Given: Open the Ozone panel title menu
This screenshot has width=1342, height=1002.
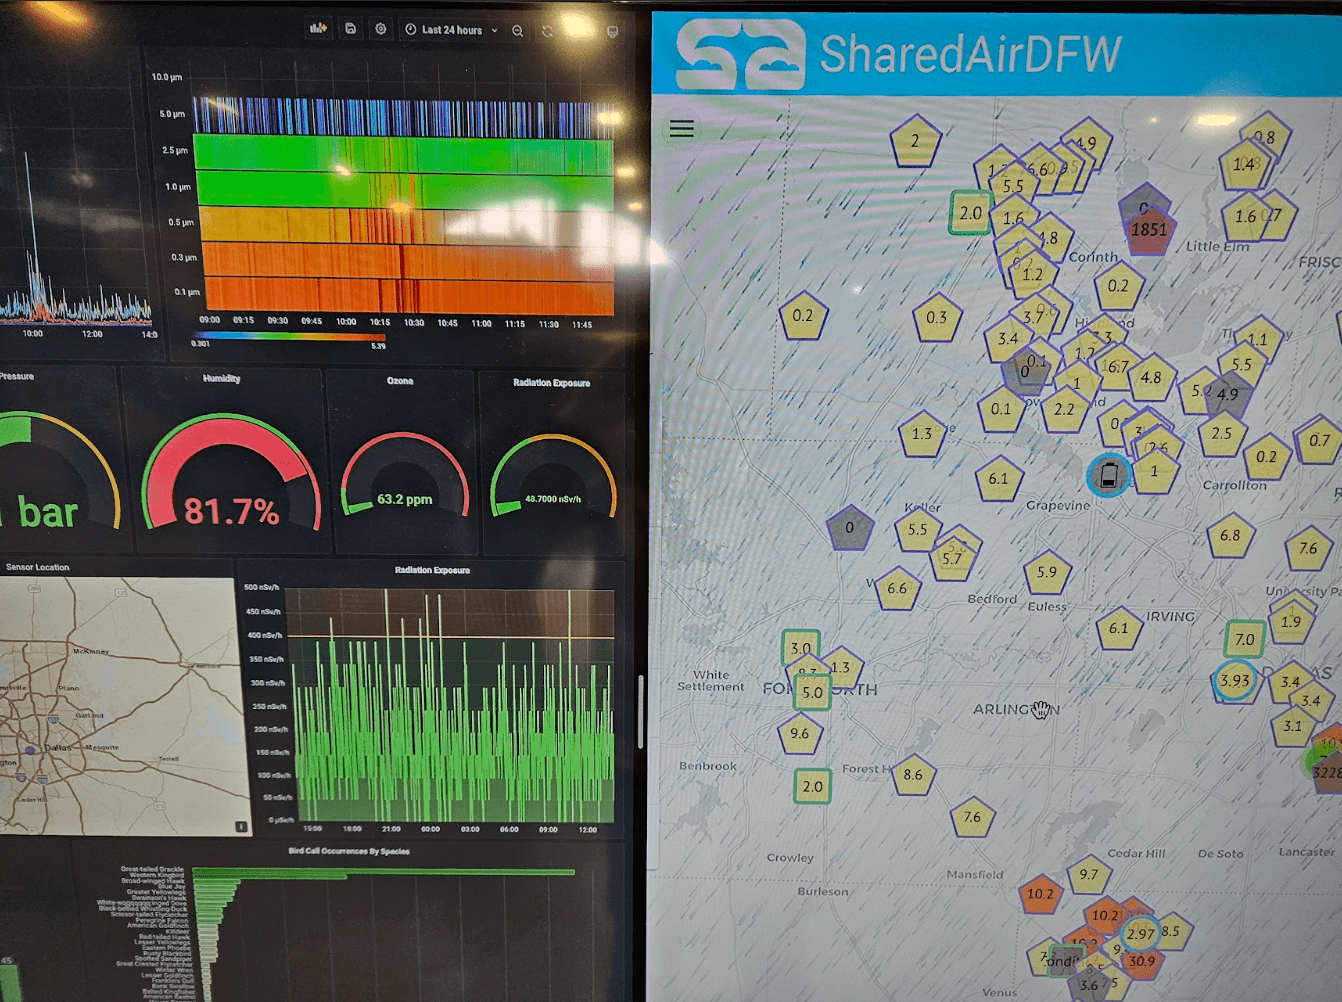Looking at the screenshot, I should pos(400,381).
